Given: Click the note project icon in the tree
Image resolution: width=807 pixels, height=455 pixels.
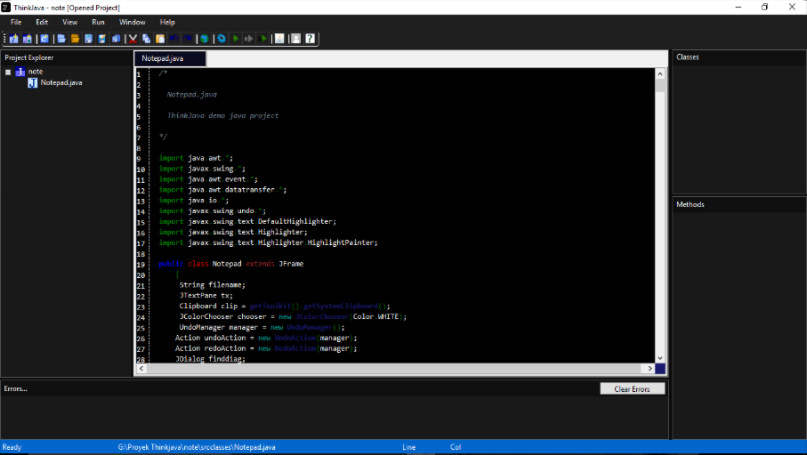Looking at the screenshot, I should tap(20, 72).
